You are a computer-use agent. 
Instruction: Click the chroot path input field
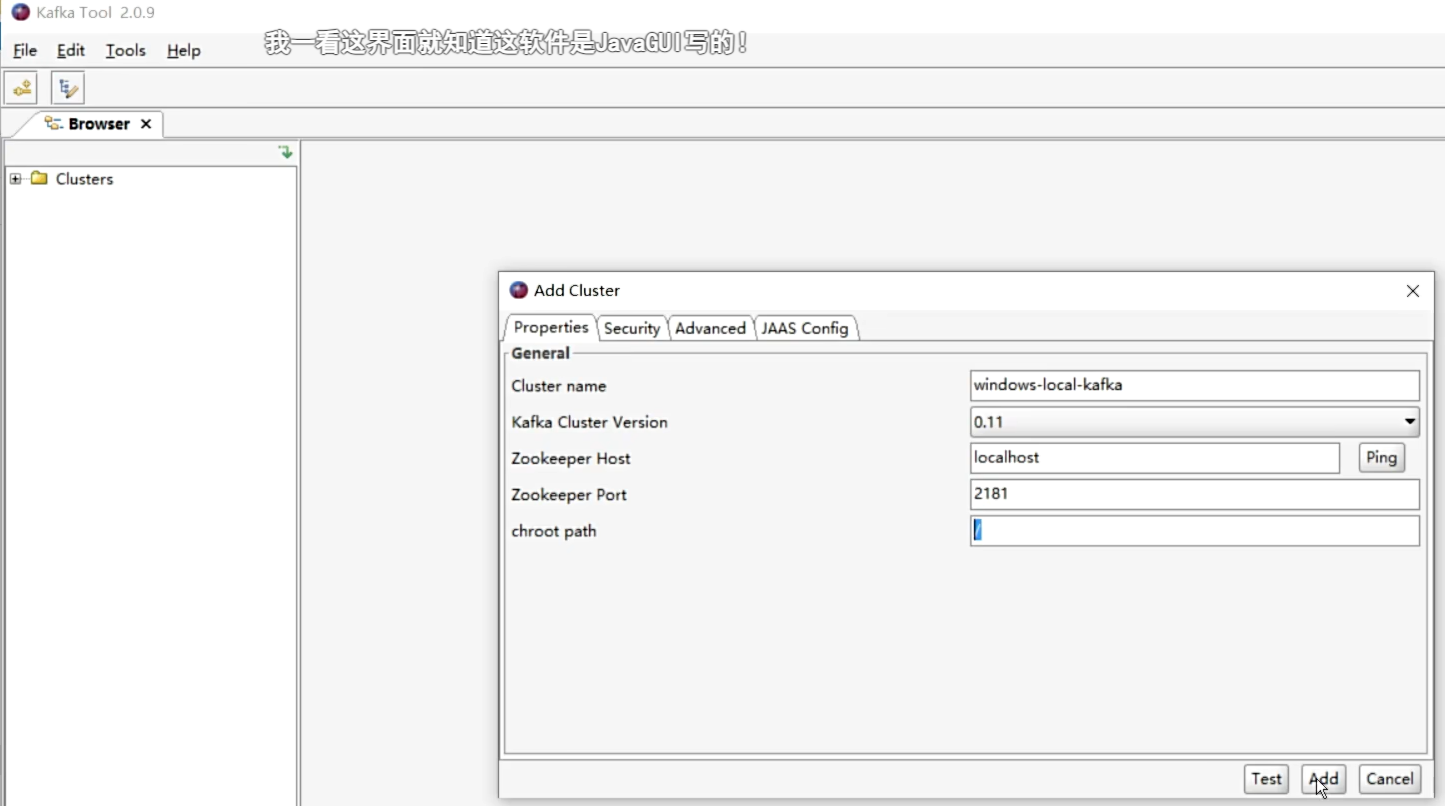[1195, 531]
